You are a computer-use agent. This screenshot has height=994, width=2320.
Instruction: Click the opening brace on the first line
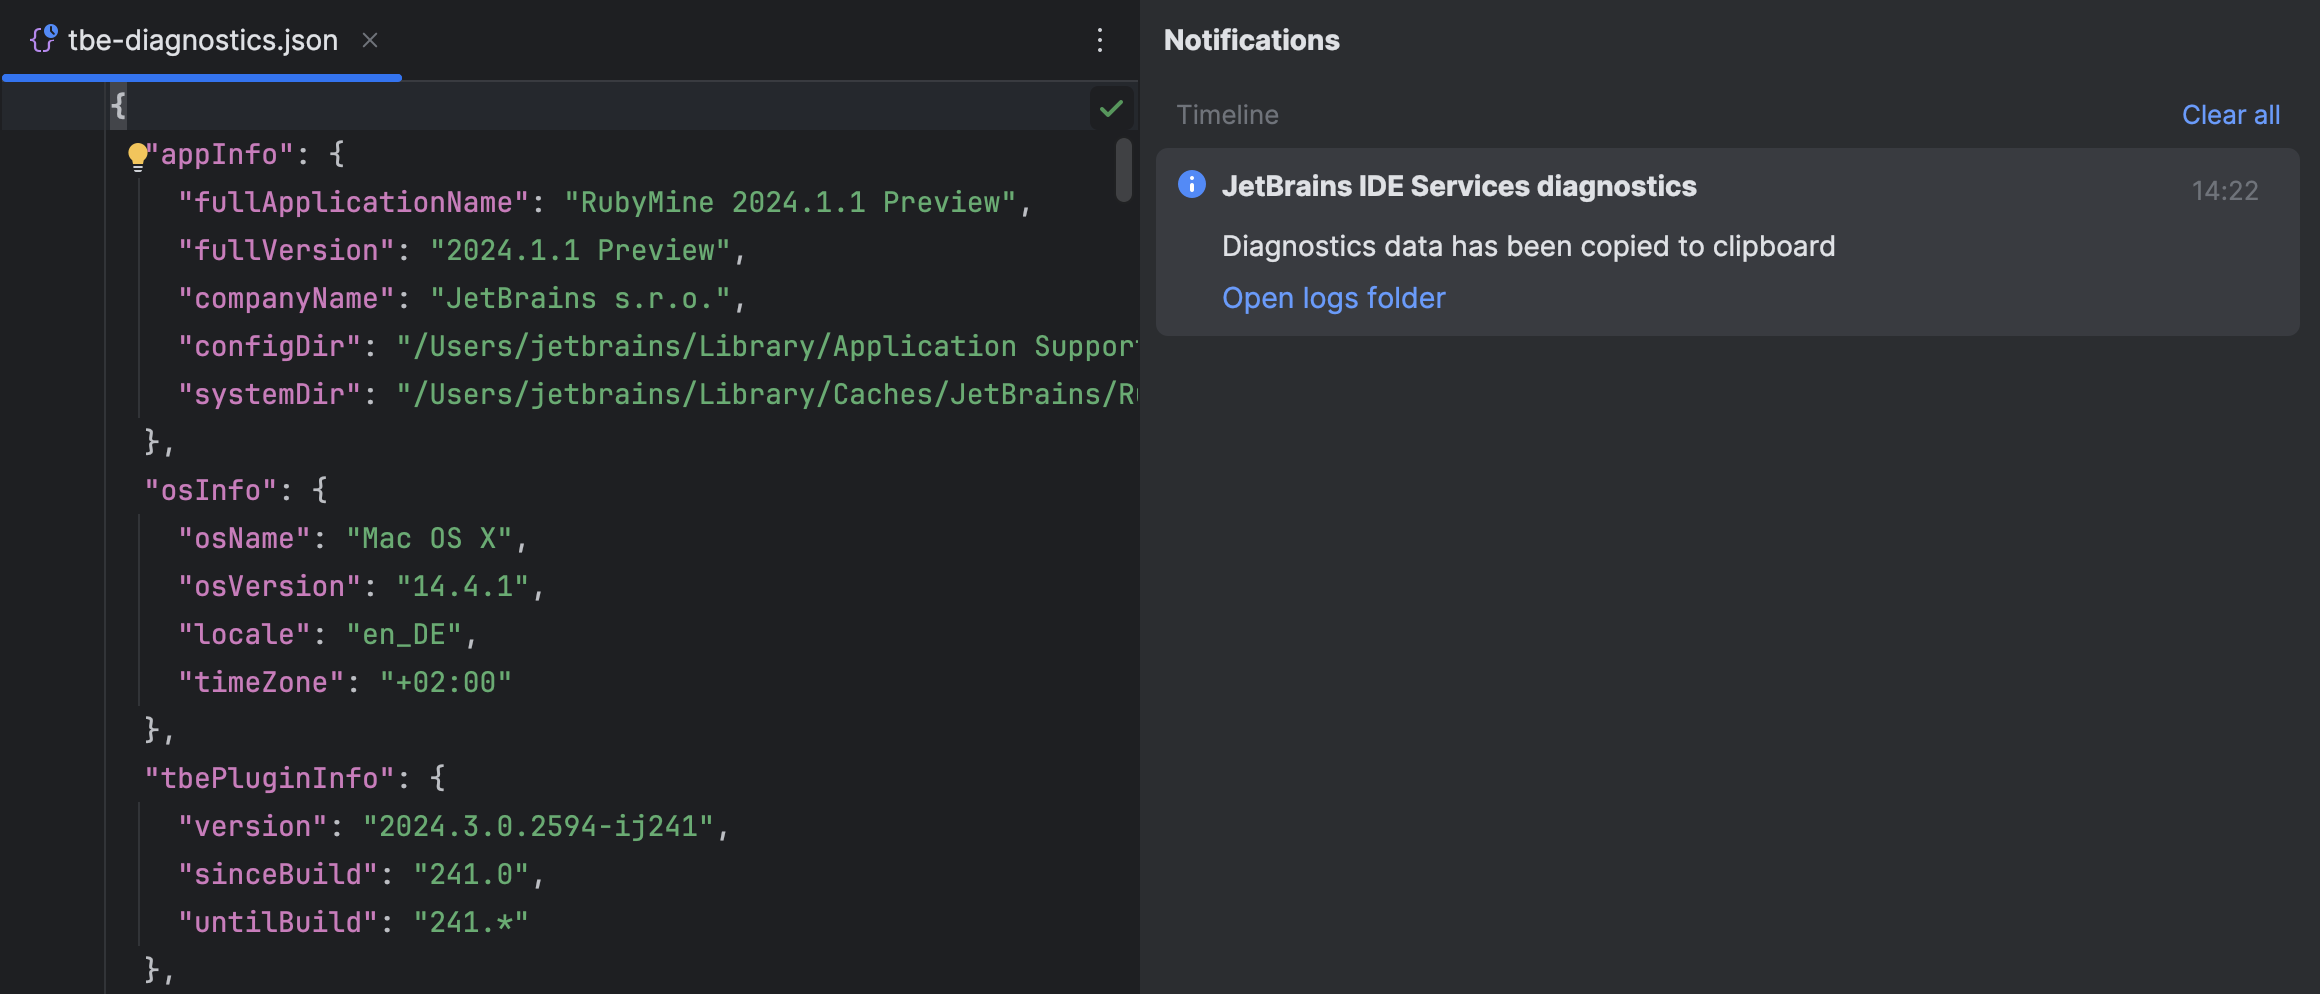point(118,105)
